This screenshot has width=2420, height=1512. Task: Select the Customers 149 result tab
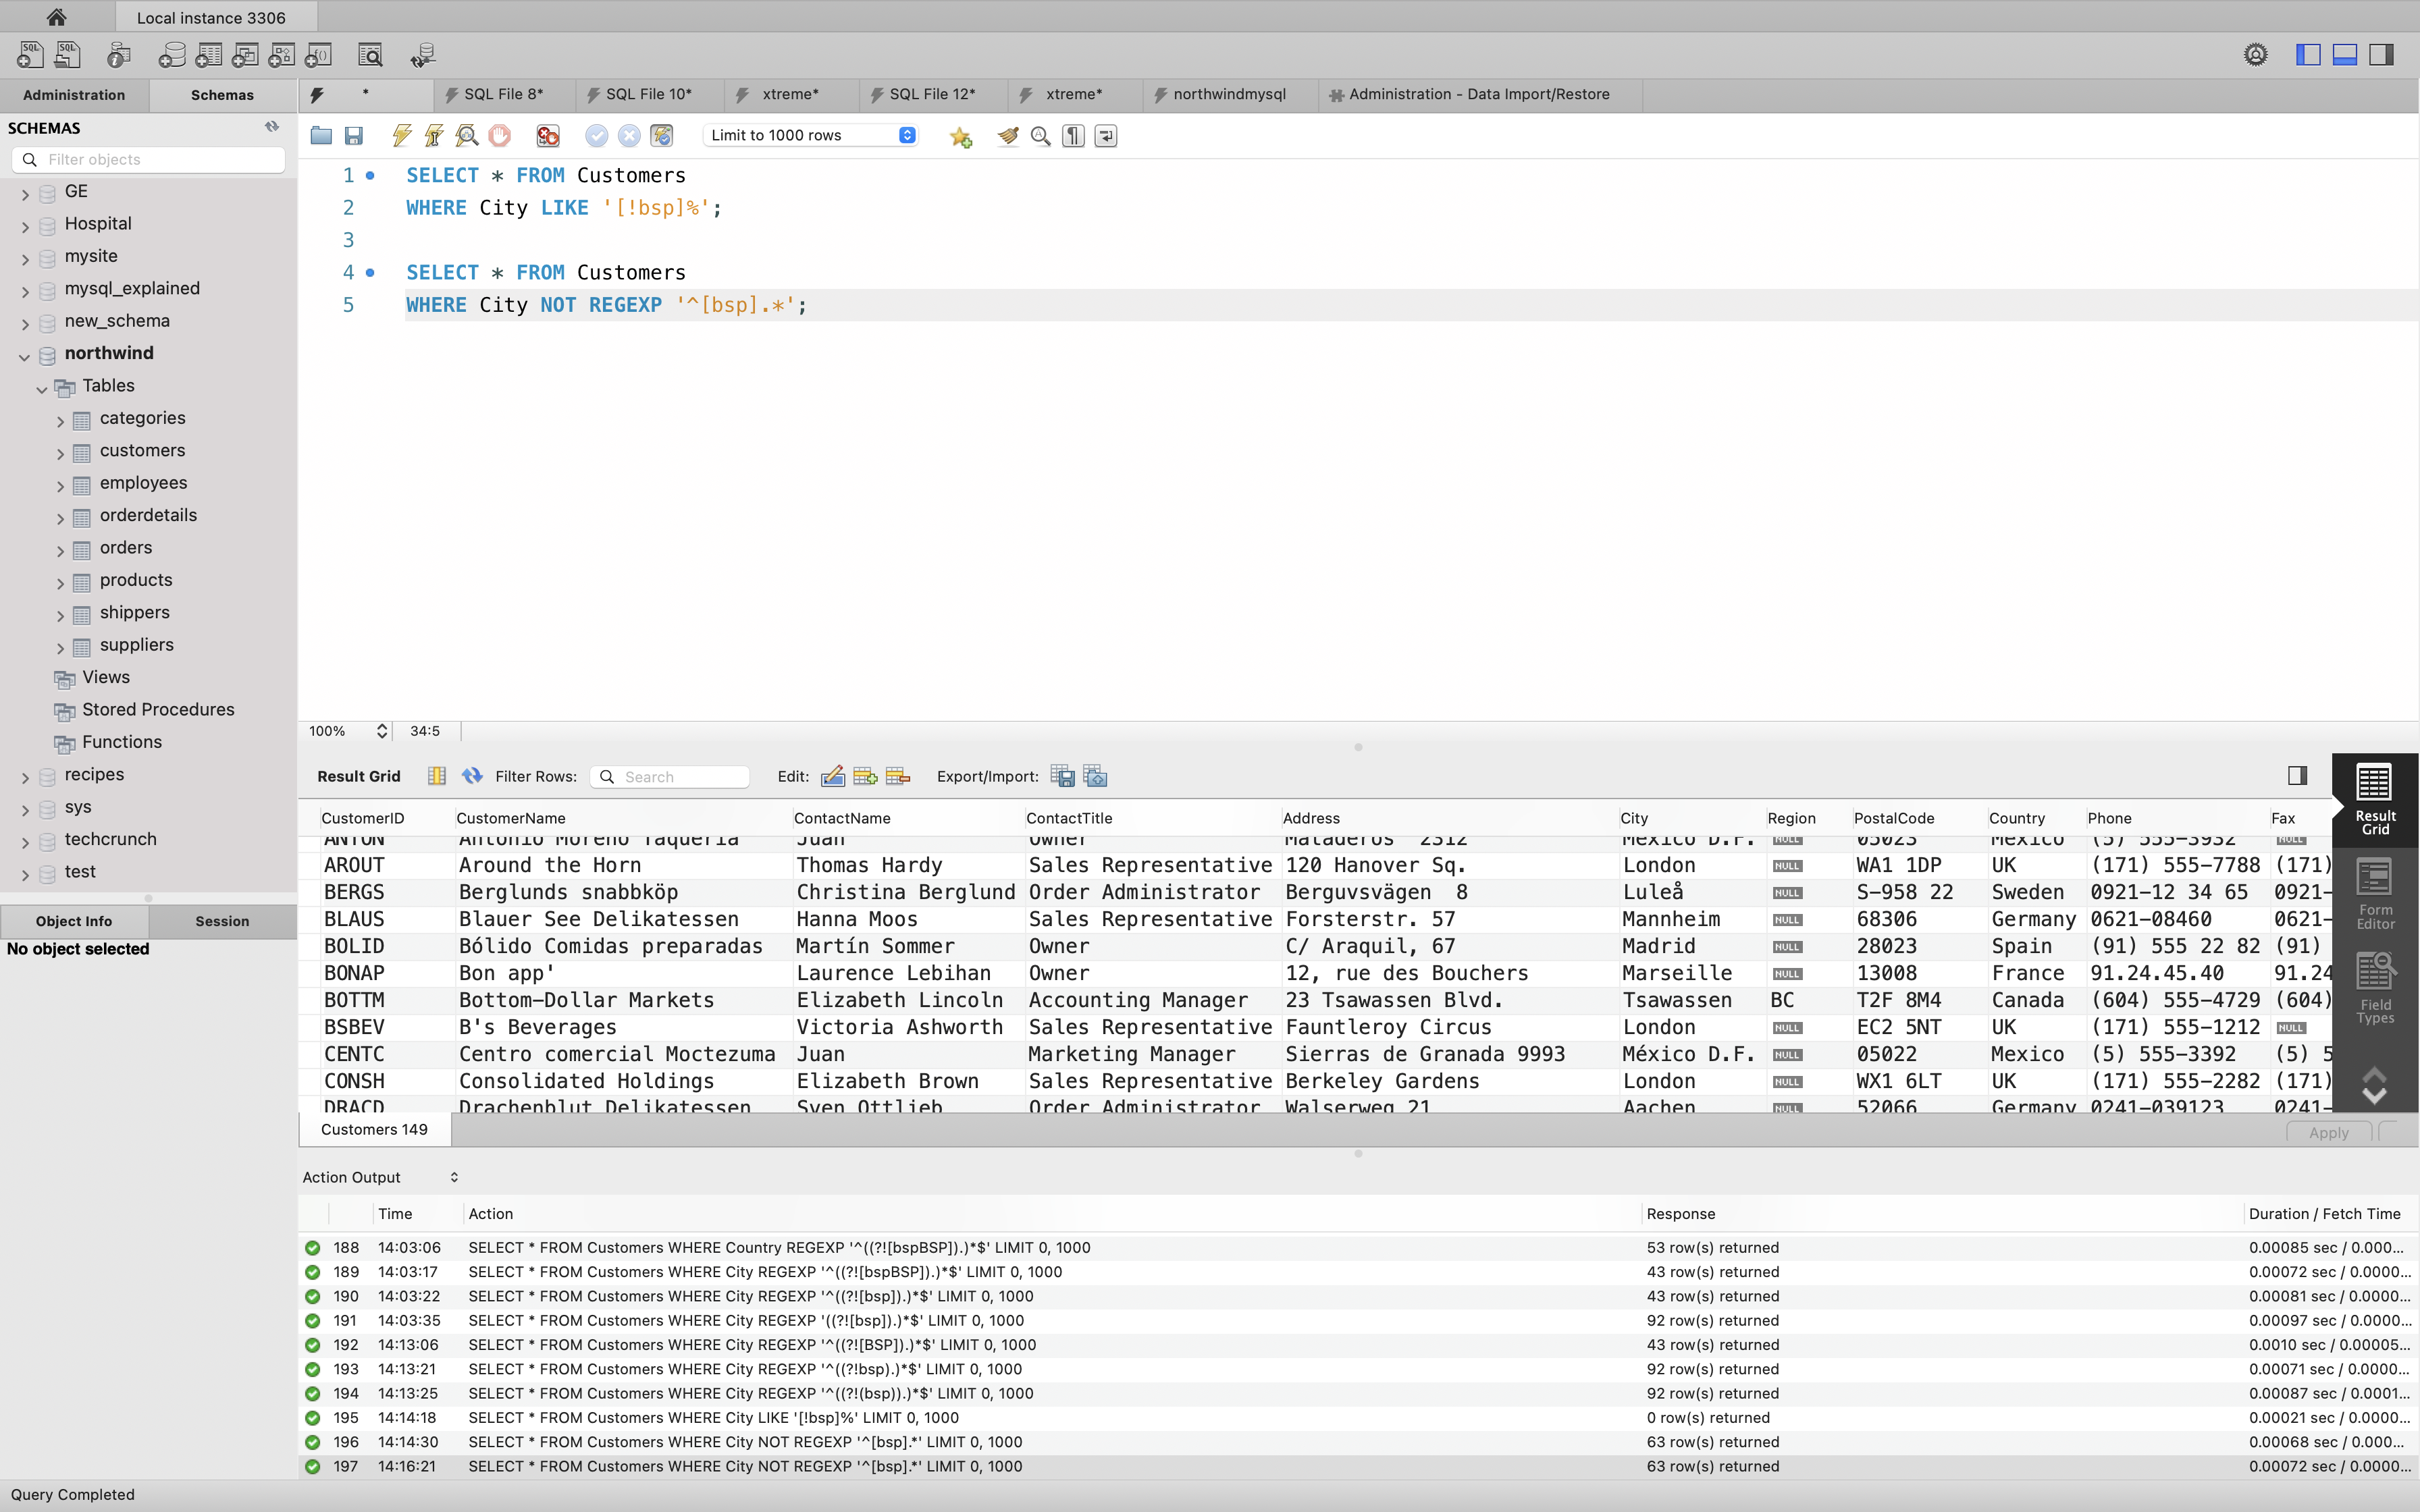[x=374, y=1129]
